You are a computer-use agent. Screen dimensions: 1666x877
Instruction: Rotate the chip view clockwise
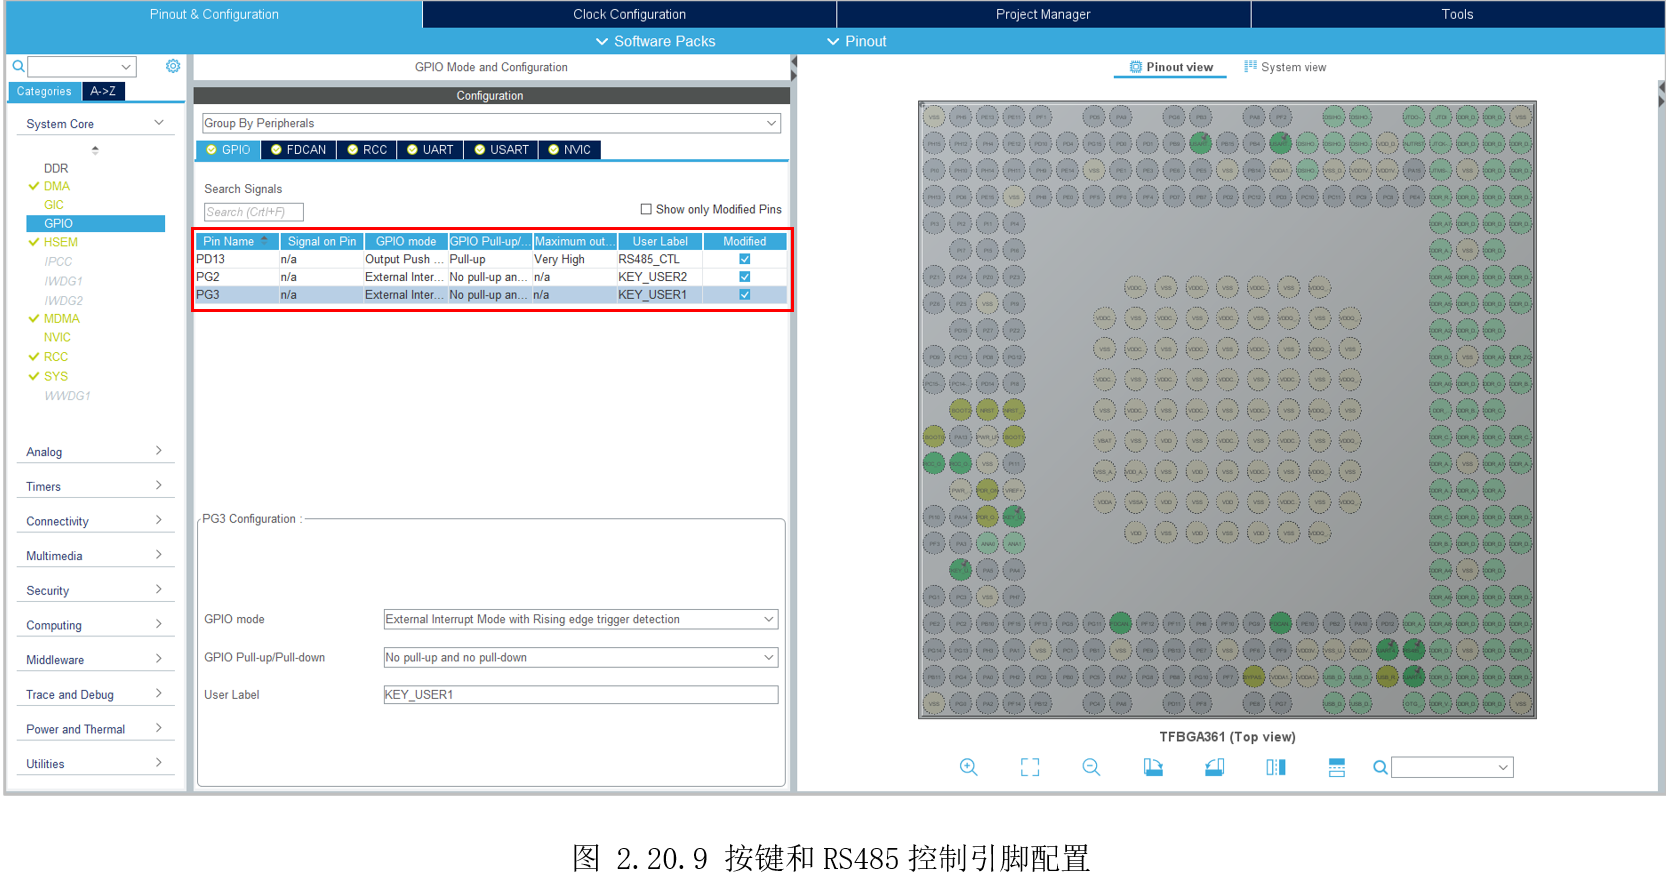(x=1153, y=767)
